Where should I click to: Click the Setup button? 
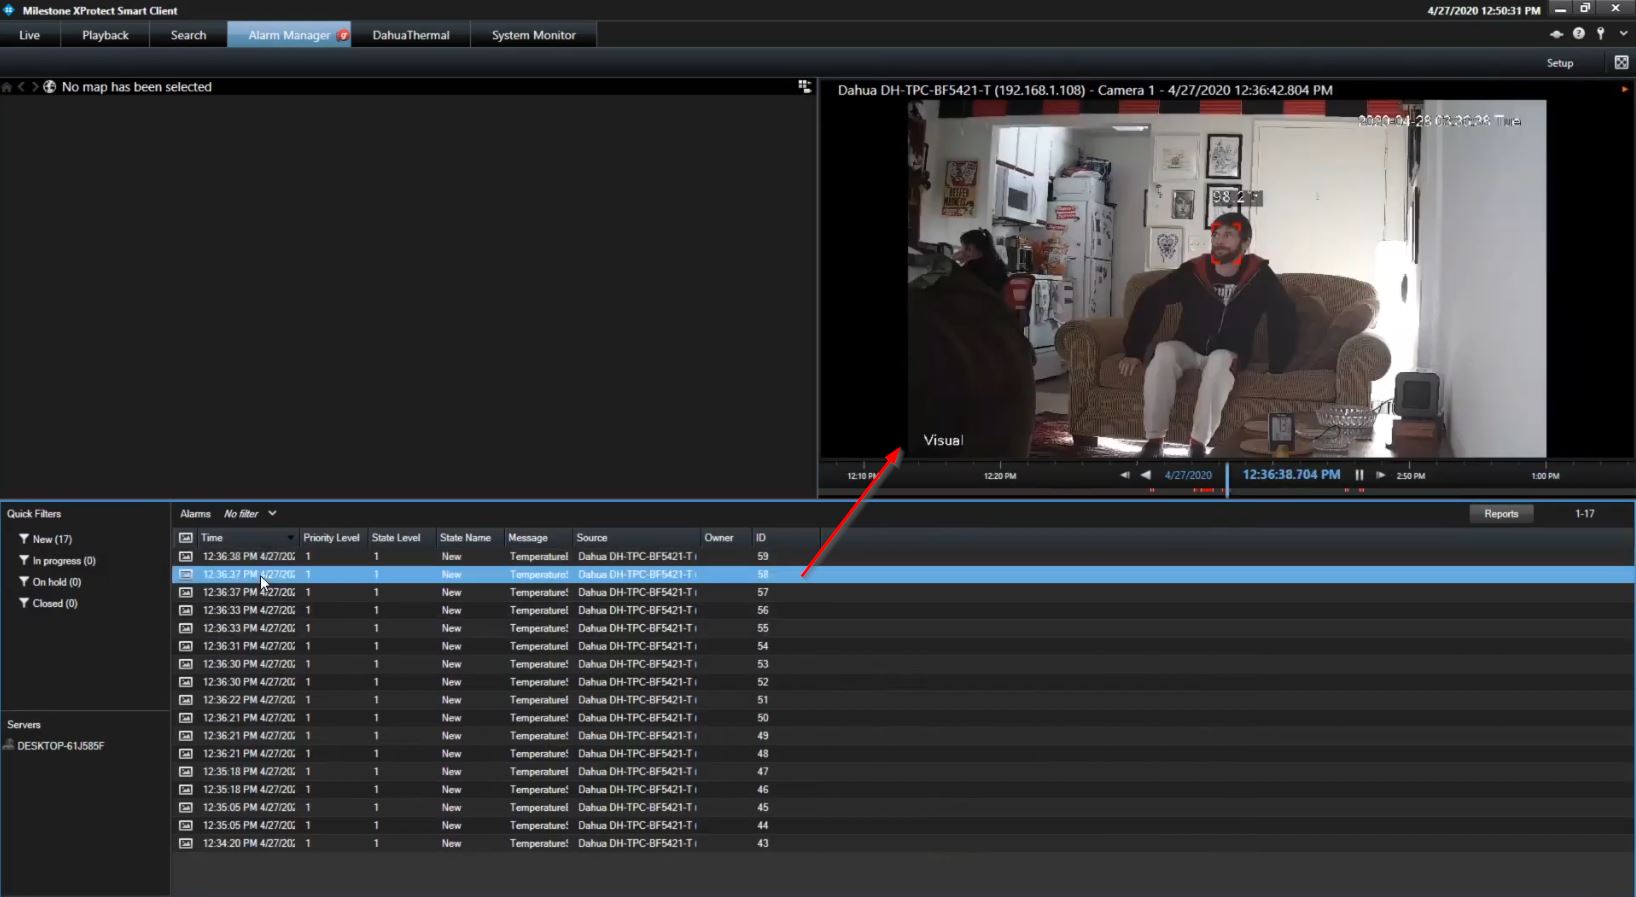tap(1559, 63)
